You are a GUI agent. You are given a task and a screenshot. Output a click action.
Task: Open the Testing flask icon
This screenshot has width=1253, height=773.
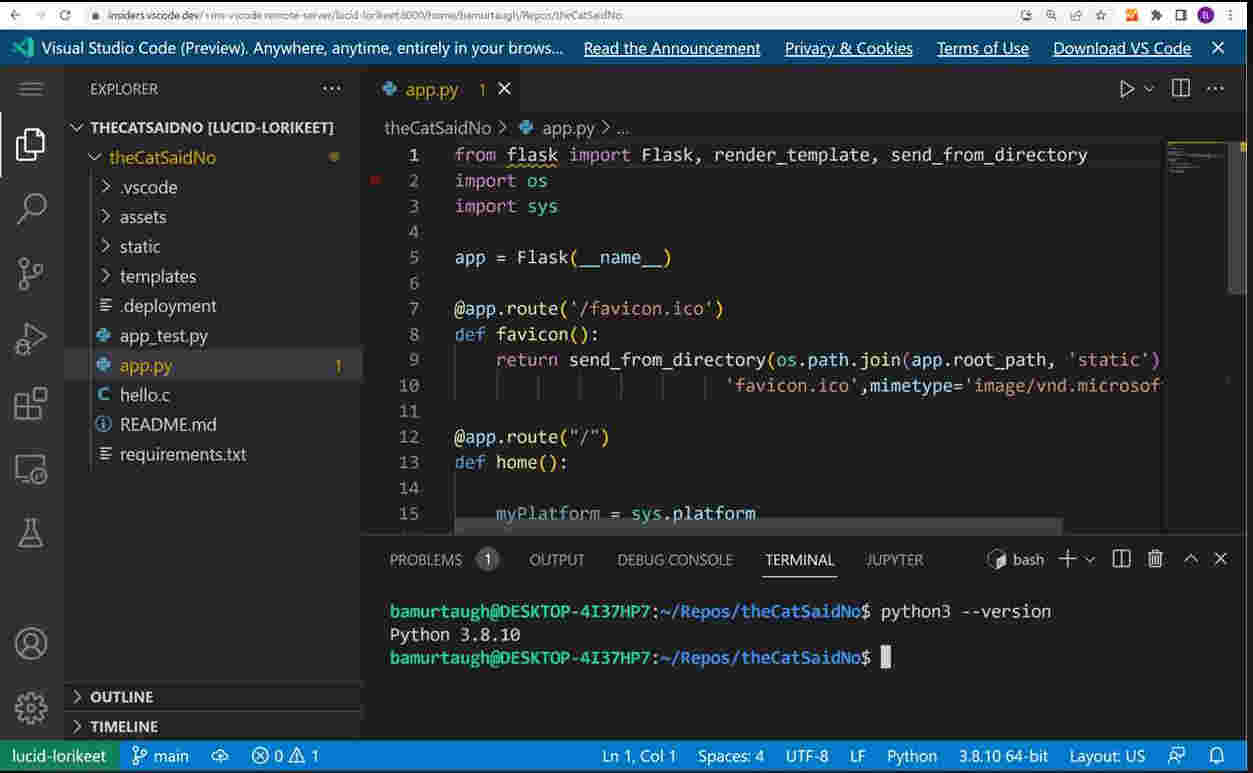coord(31,533)
